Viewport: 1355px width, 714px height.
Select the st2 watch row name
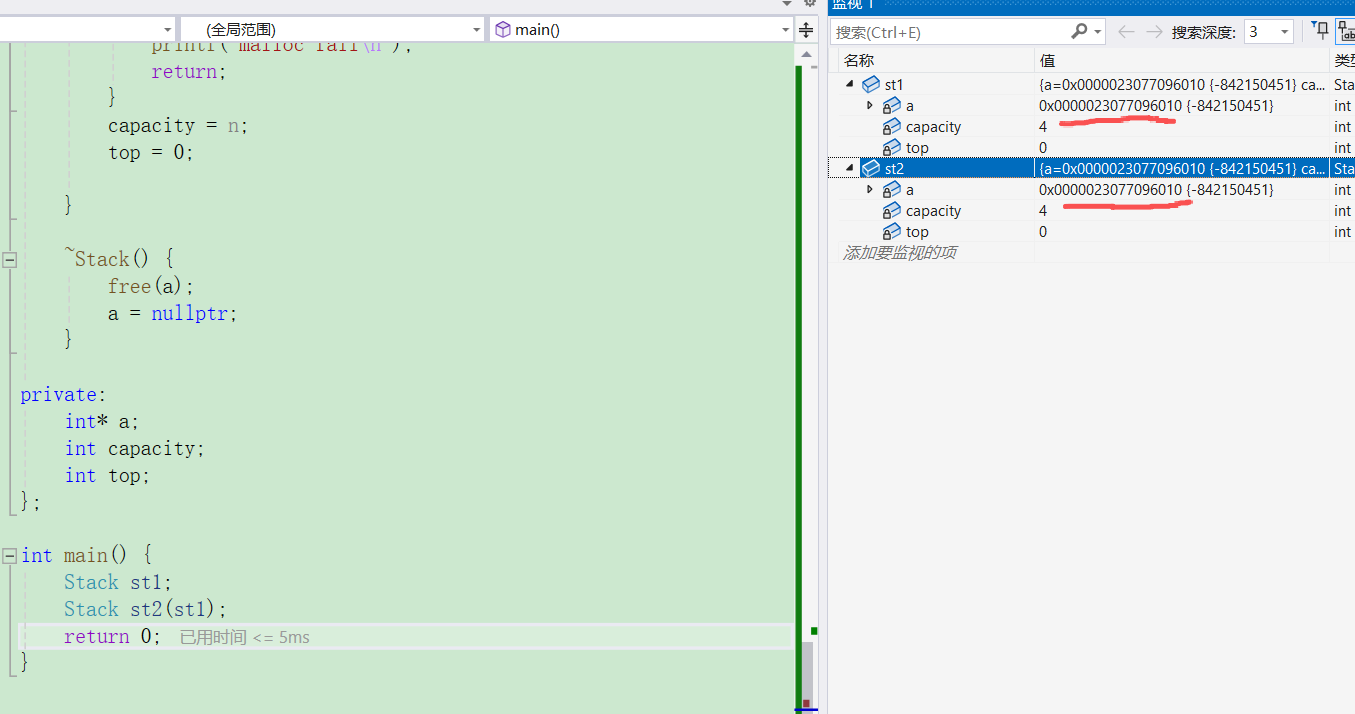pyautogui.click(x=894, y=169)
